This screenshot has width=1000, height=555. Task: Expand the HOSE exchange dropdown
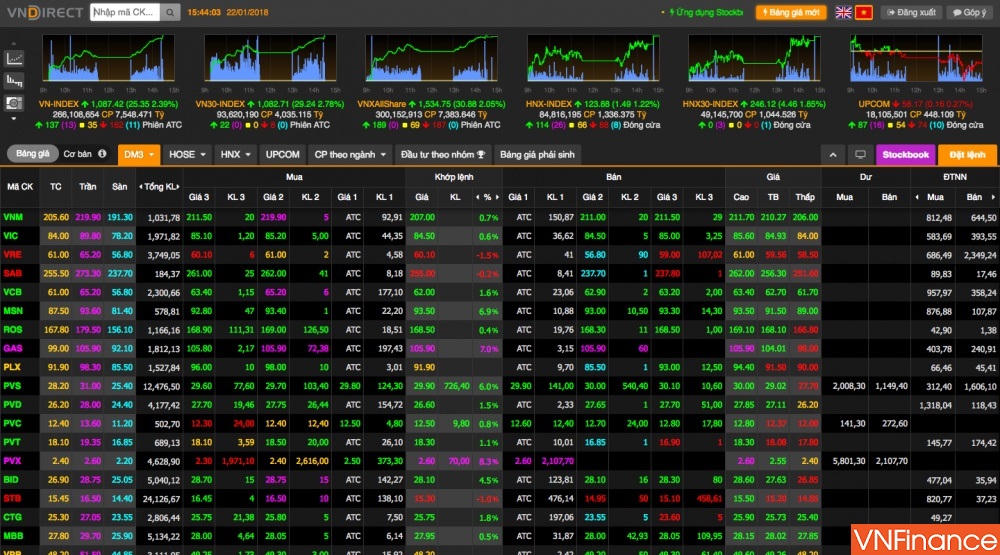[x=187, y=155]
